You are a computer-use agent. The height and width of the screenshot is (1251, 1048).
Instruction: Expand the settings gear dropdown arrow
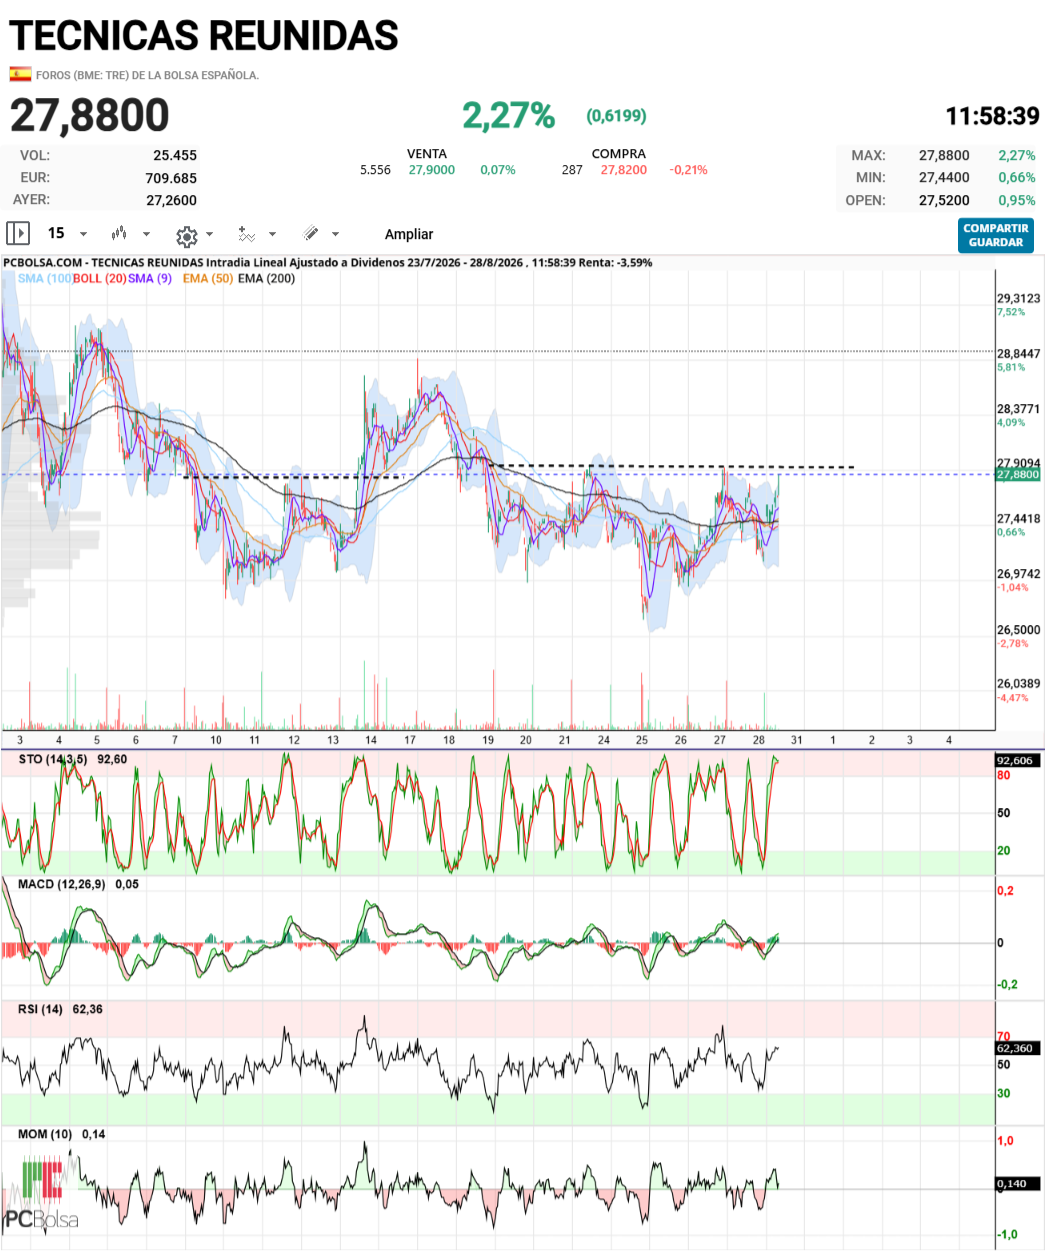pyautogui.click(x=209, y=235)
